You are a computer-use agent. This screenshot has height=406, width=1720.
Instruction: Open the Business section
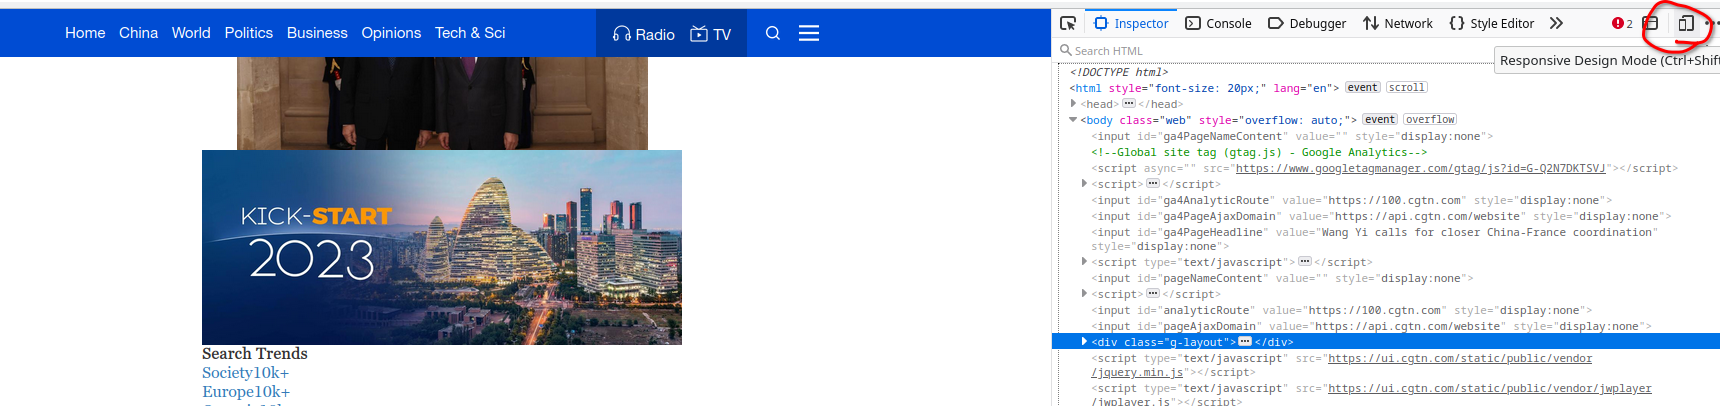point(317,33)
